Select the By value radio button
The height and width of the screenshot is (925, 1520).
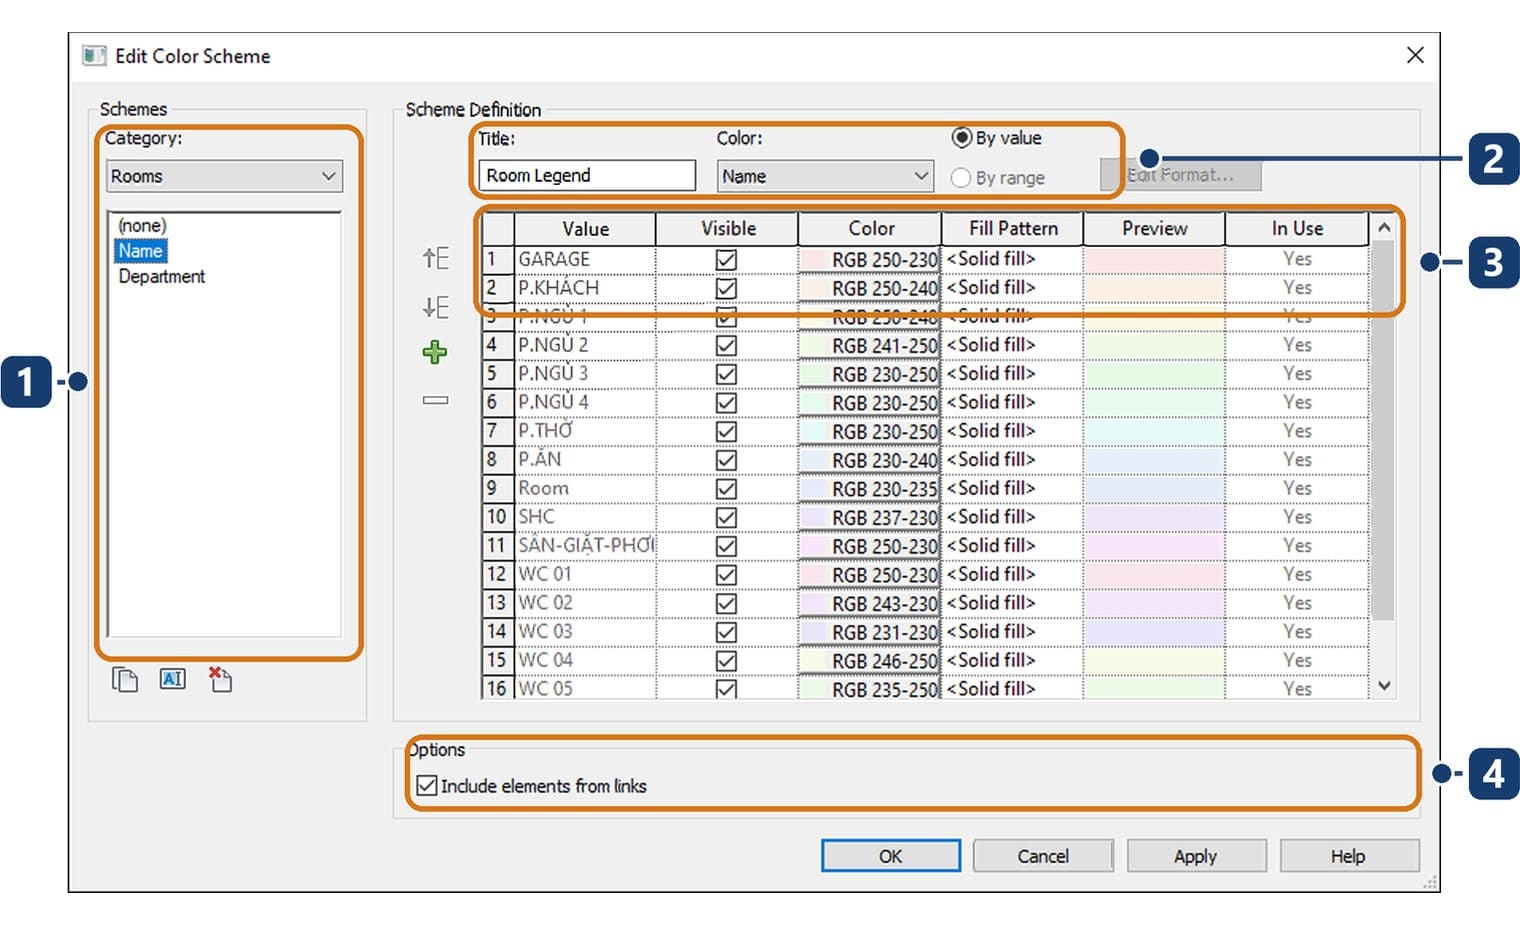961,138
